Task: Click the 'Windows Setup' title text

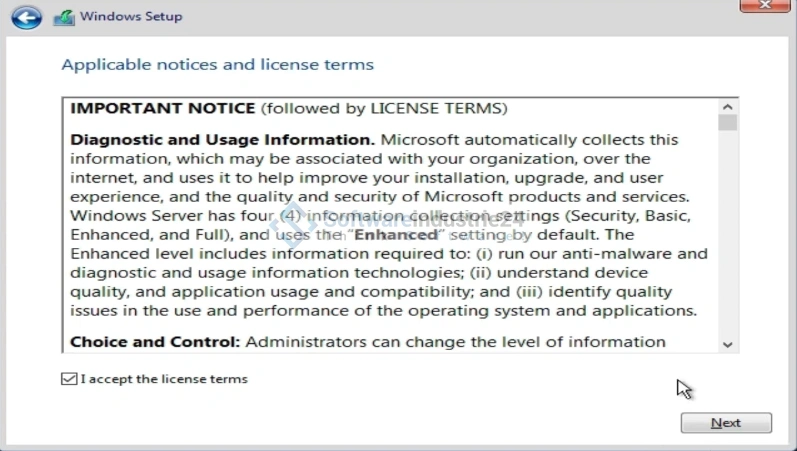Action: [131, 17]
